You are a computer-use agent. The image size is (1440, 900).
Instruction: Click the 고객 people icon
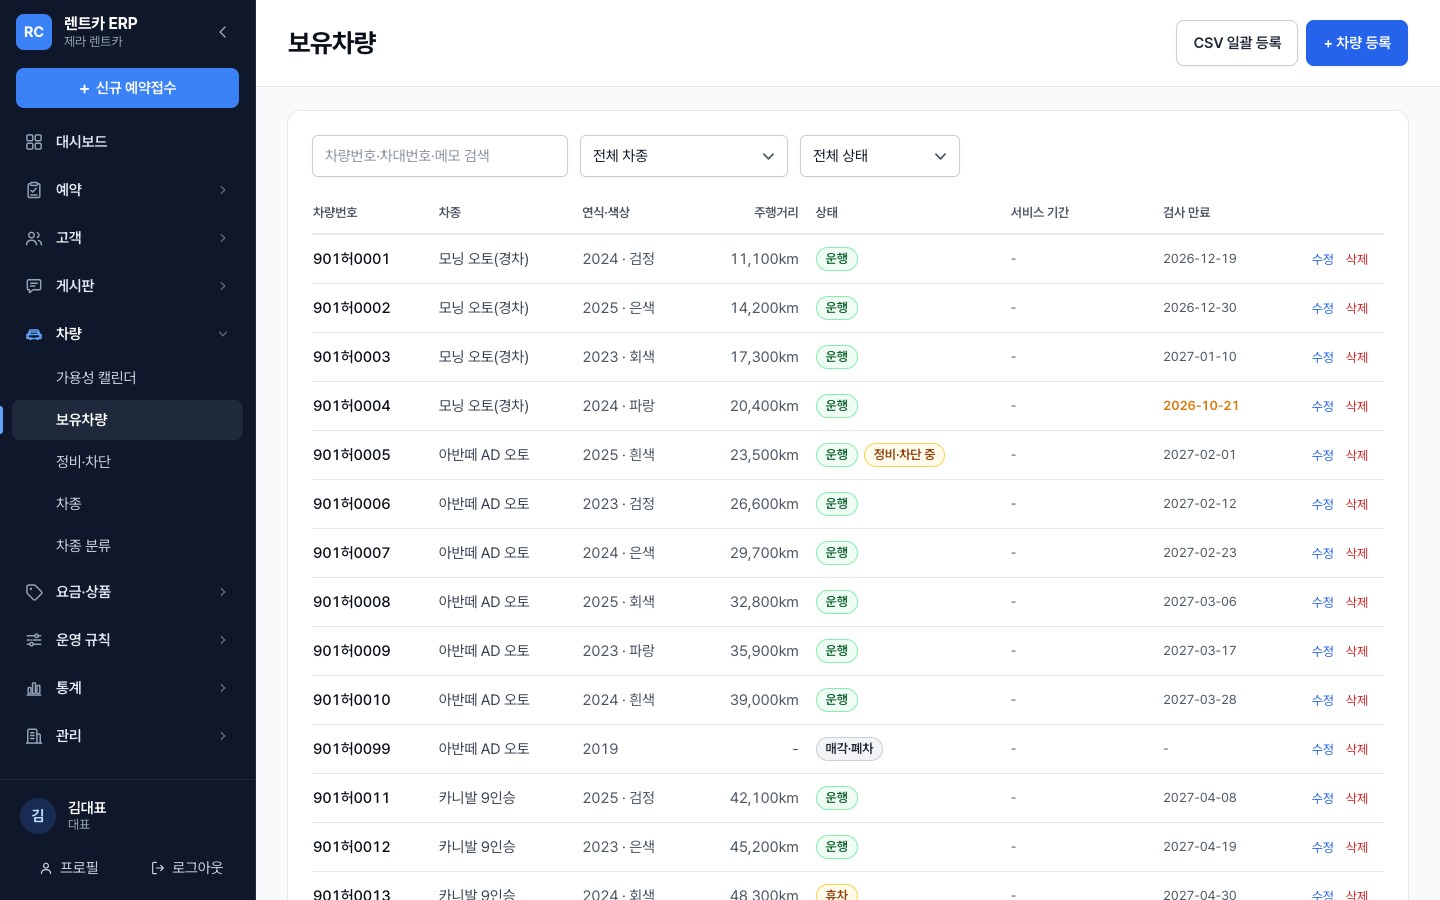pyautogui.click(x=34, y=238)
